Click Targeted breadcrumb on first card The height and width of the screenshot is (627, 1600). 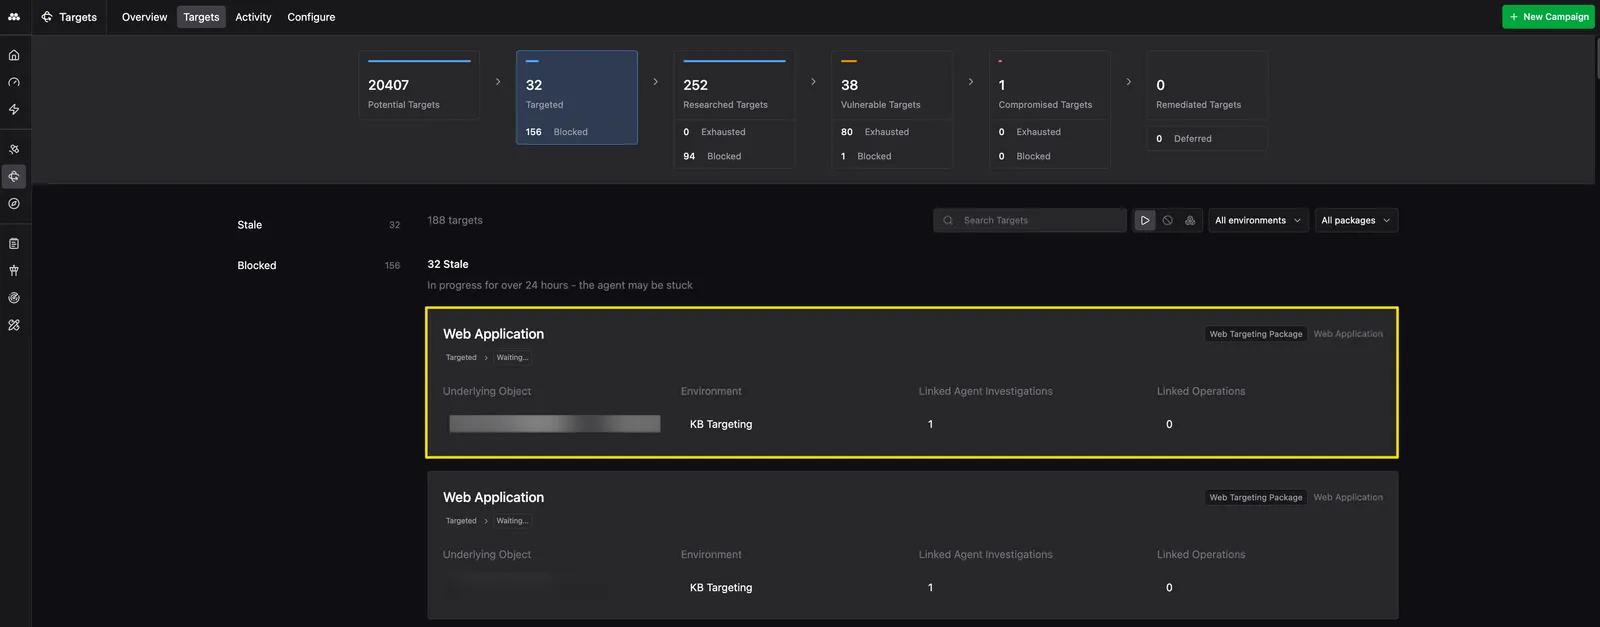coord(461,357)
